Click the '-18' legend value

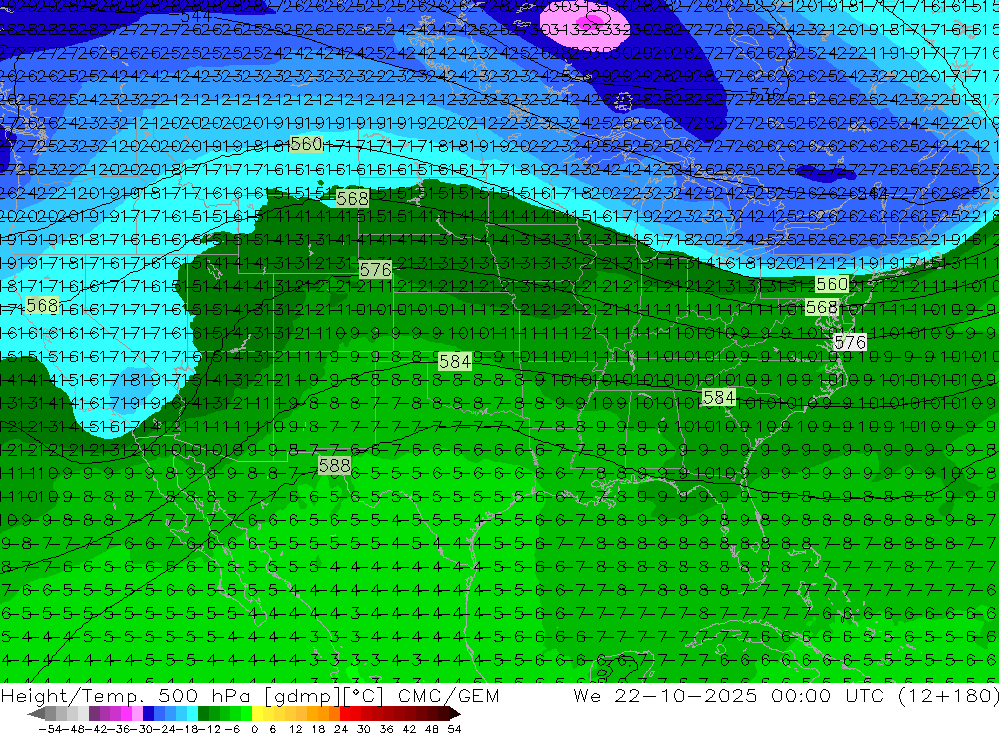pyautogui.click(x=188, y=729)
